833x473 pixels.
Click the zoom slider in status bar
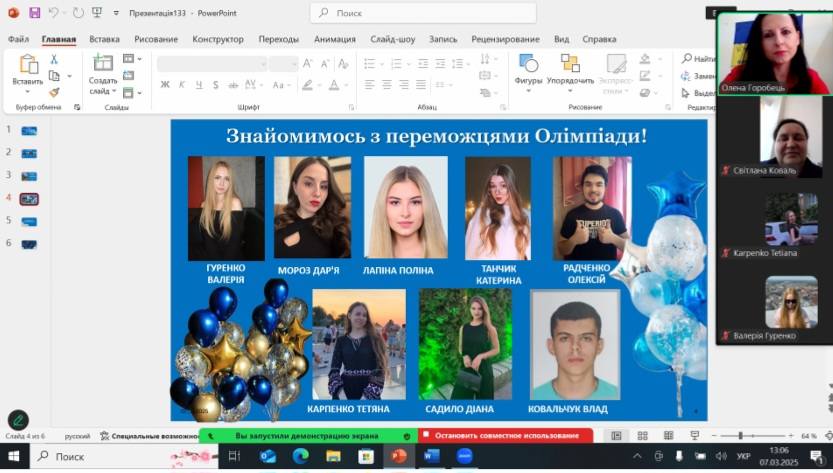pyautogui.click(x=740, y=436)
